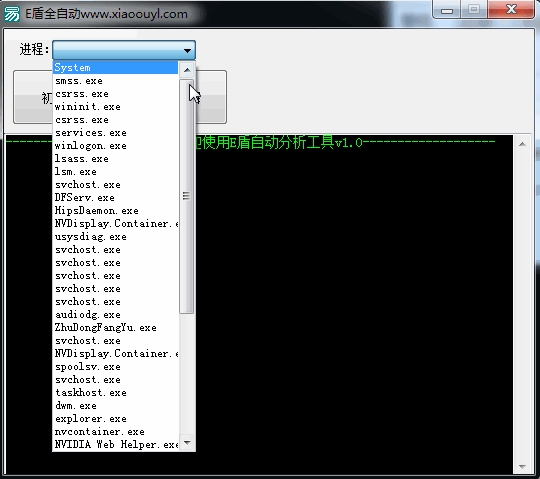Select winlogon.exe process
The image size is (540, 479).
click(x=115, y=146)
